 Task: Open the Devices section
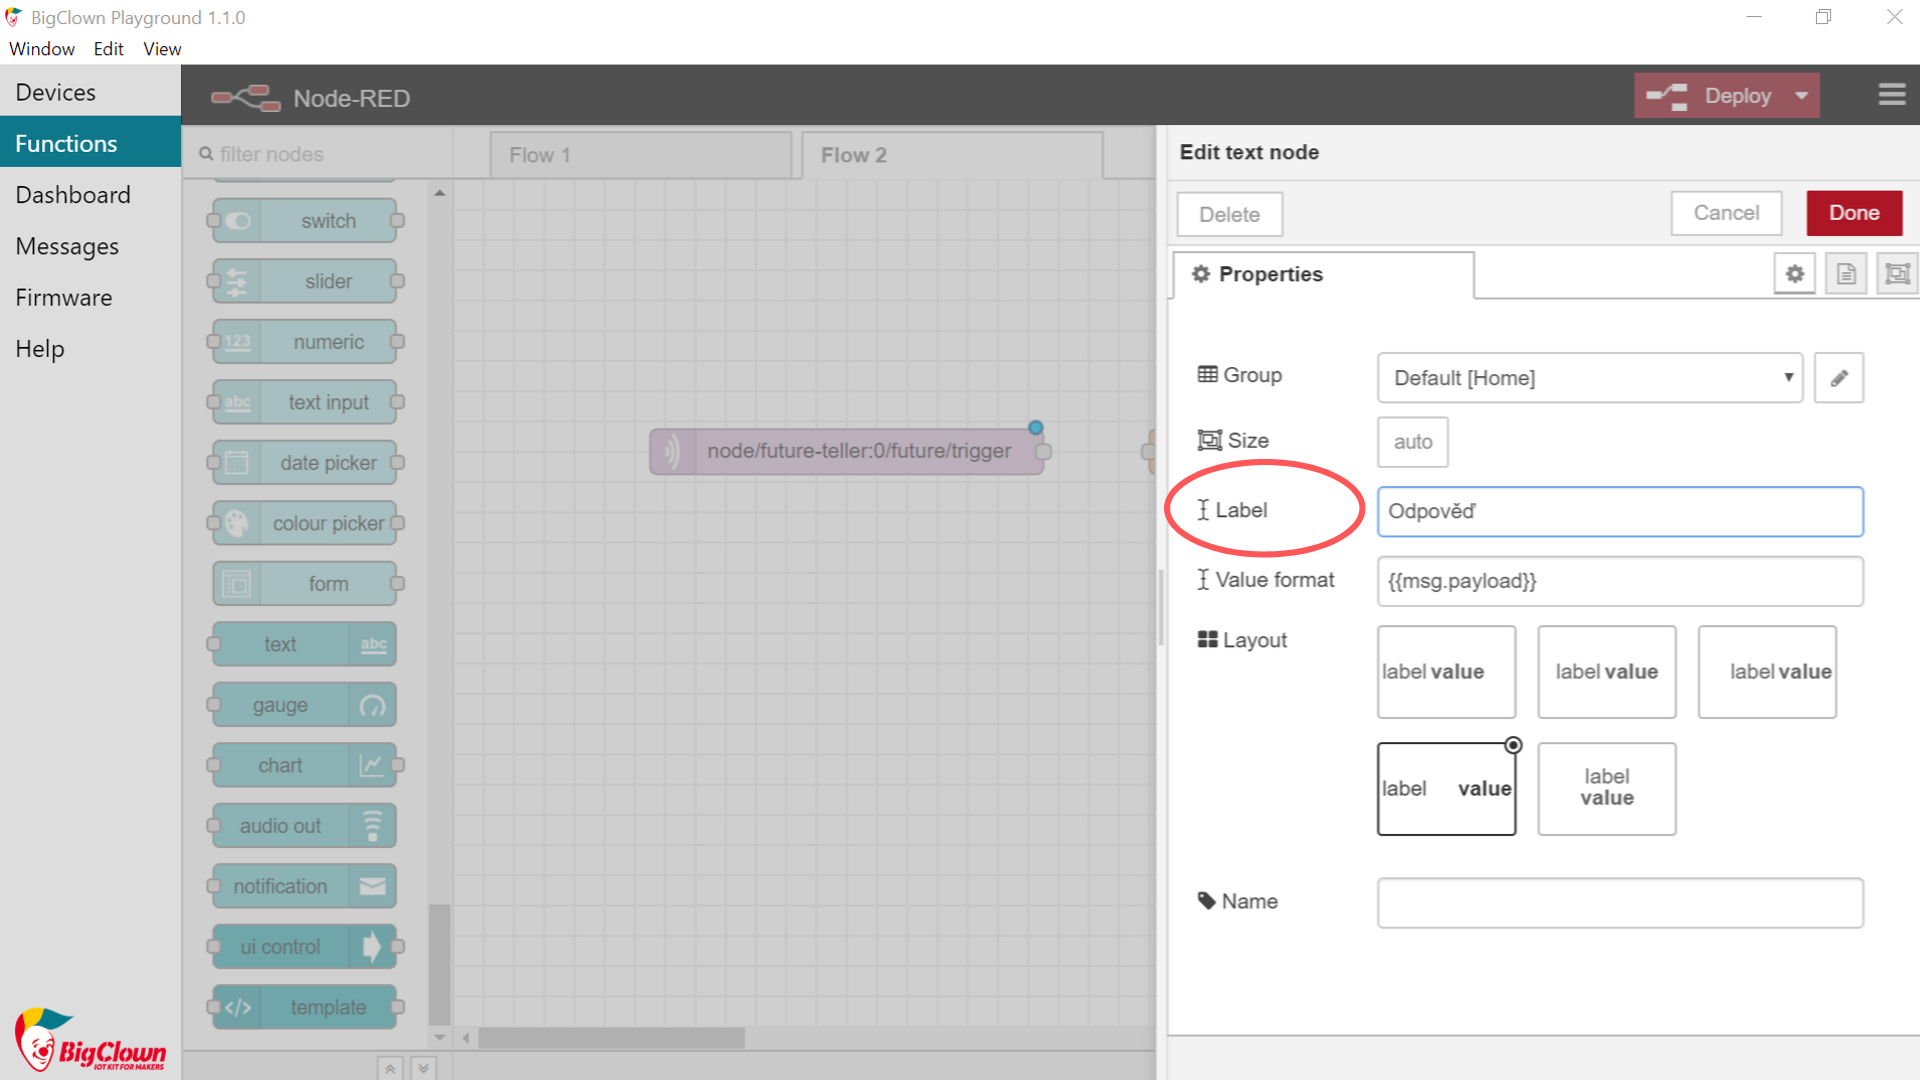(x=90, y=92)
